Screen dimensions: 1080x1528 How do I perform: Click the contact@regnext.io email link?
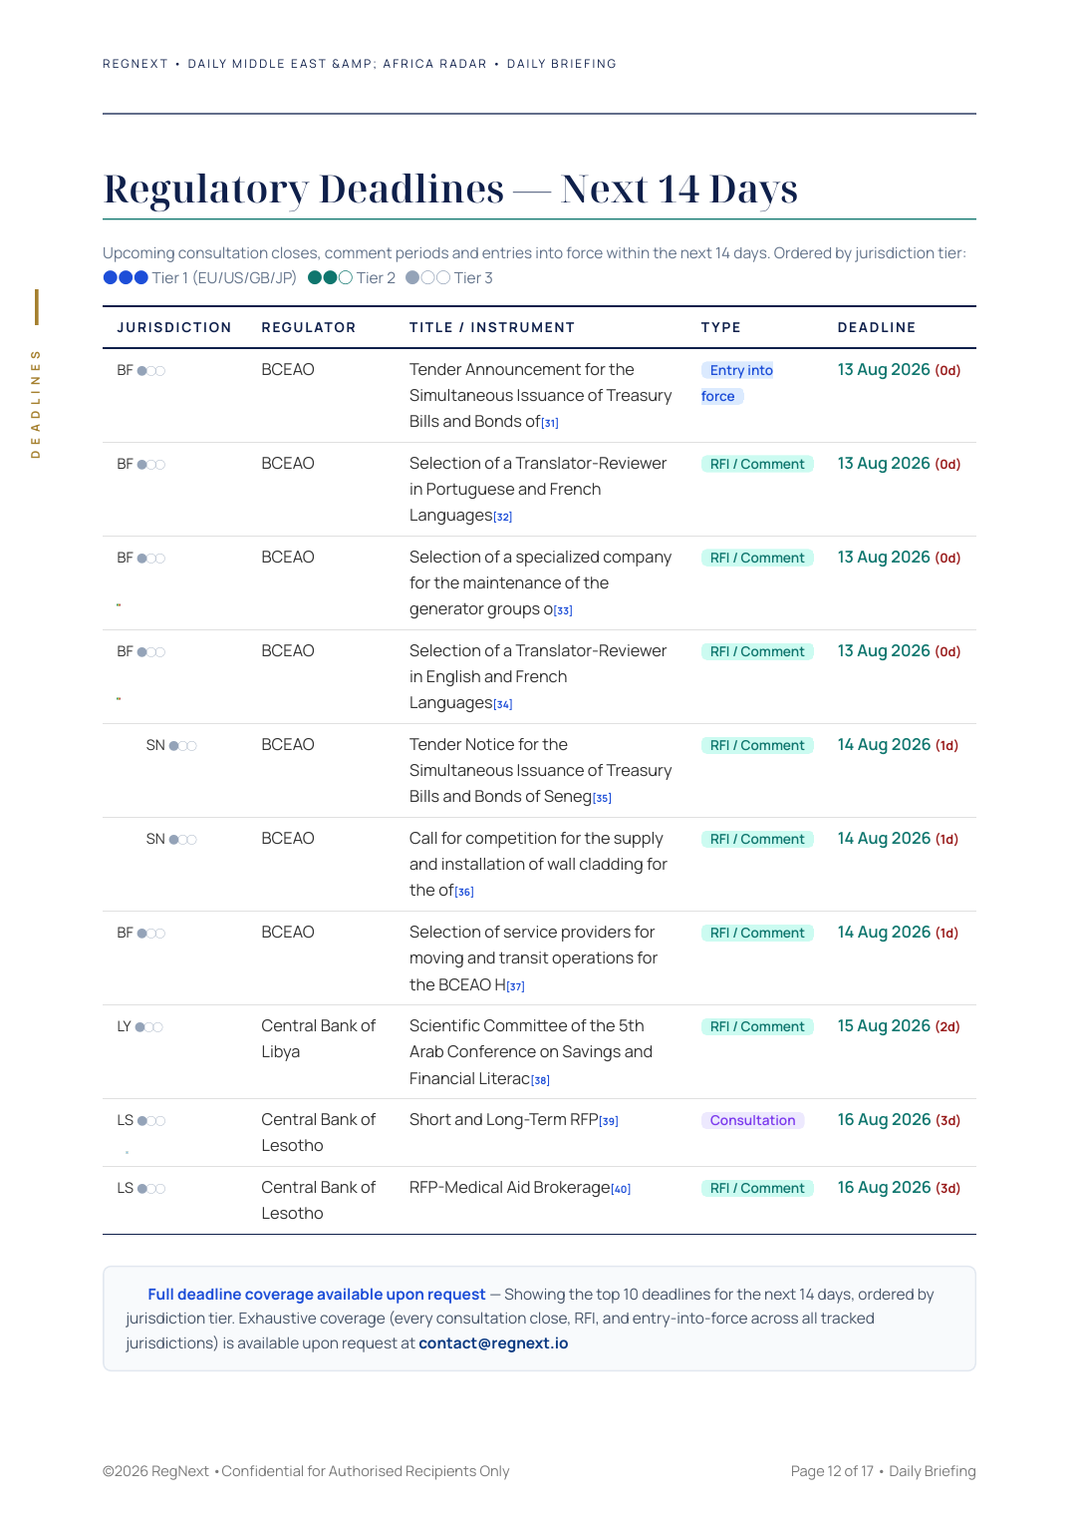click(493, 1343)
